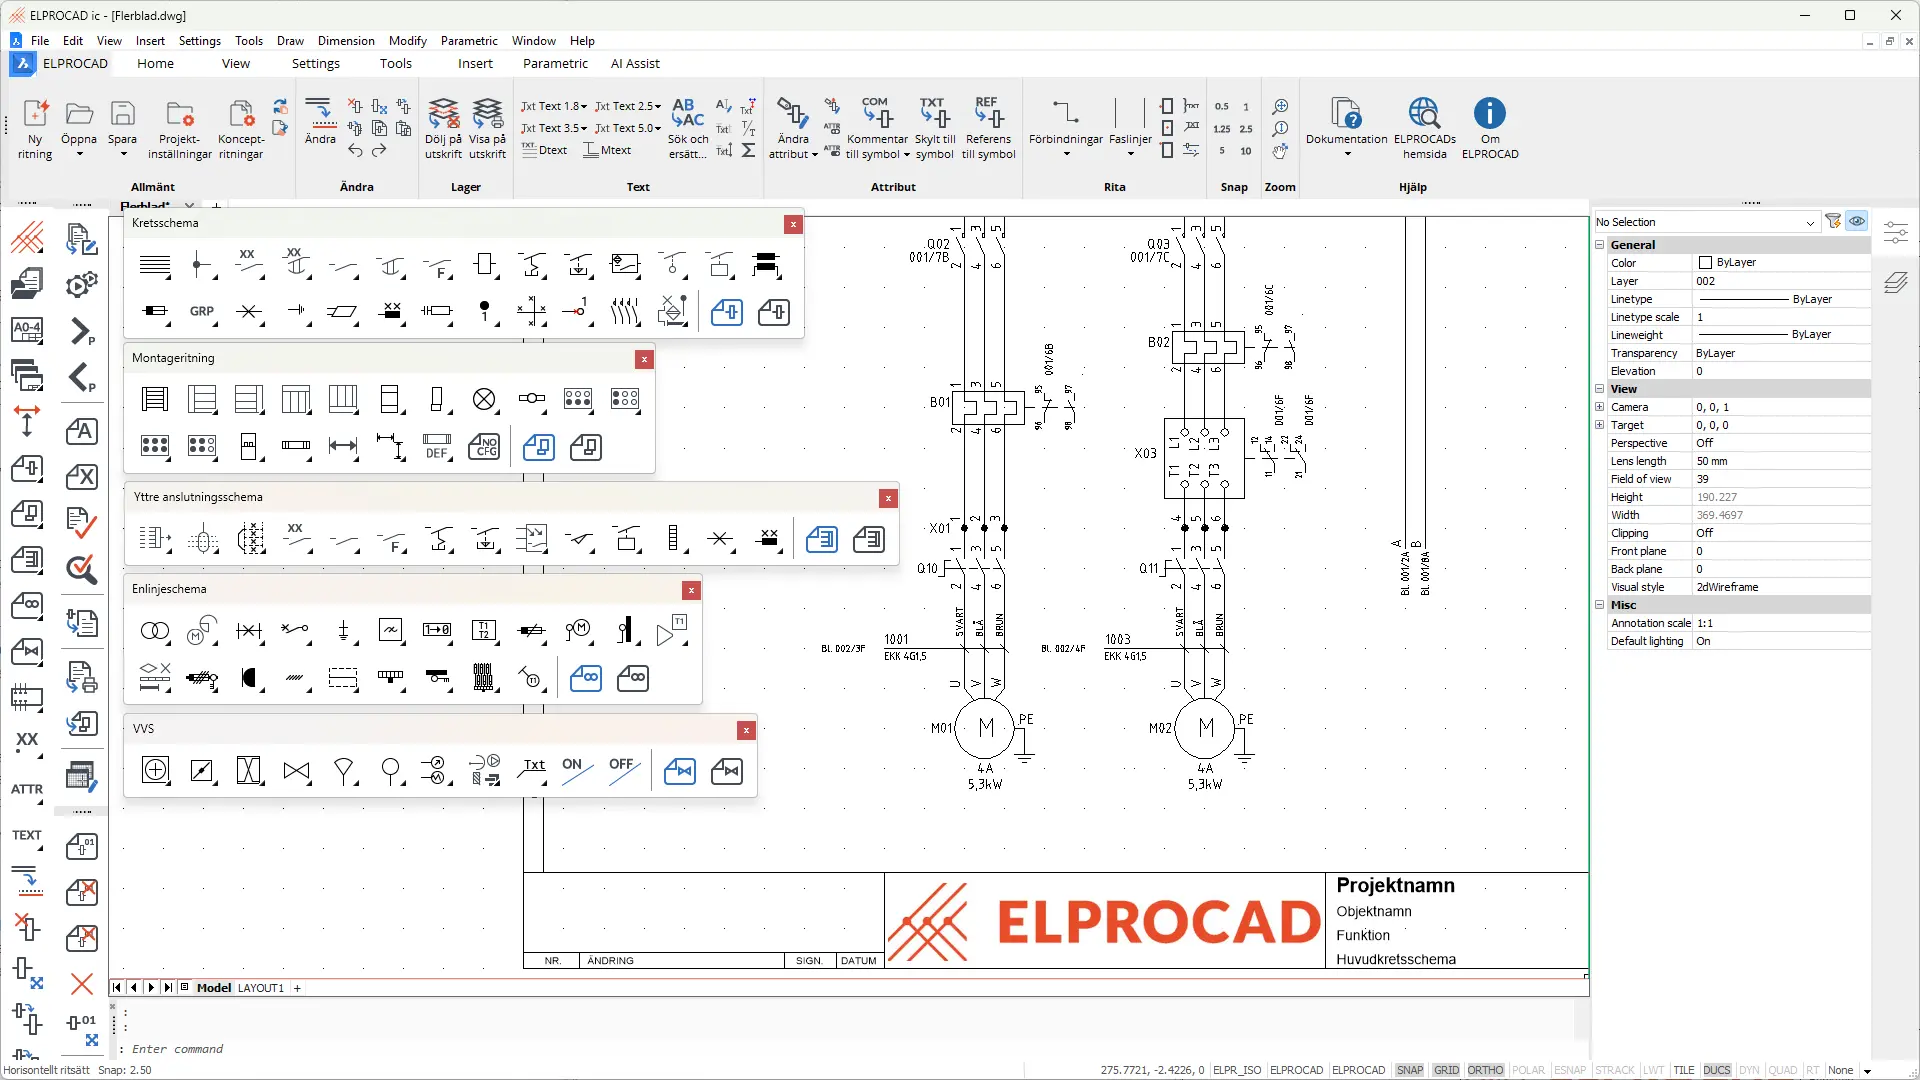The width and height of the screenshot is (1920, 1080).
Task: Click Dölj på utskrift layer icon
Action: (443, 114)
